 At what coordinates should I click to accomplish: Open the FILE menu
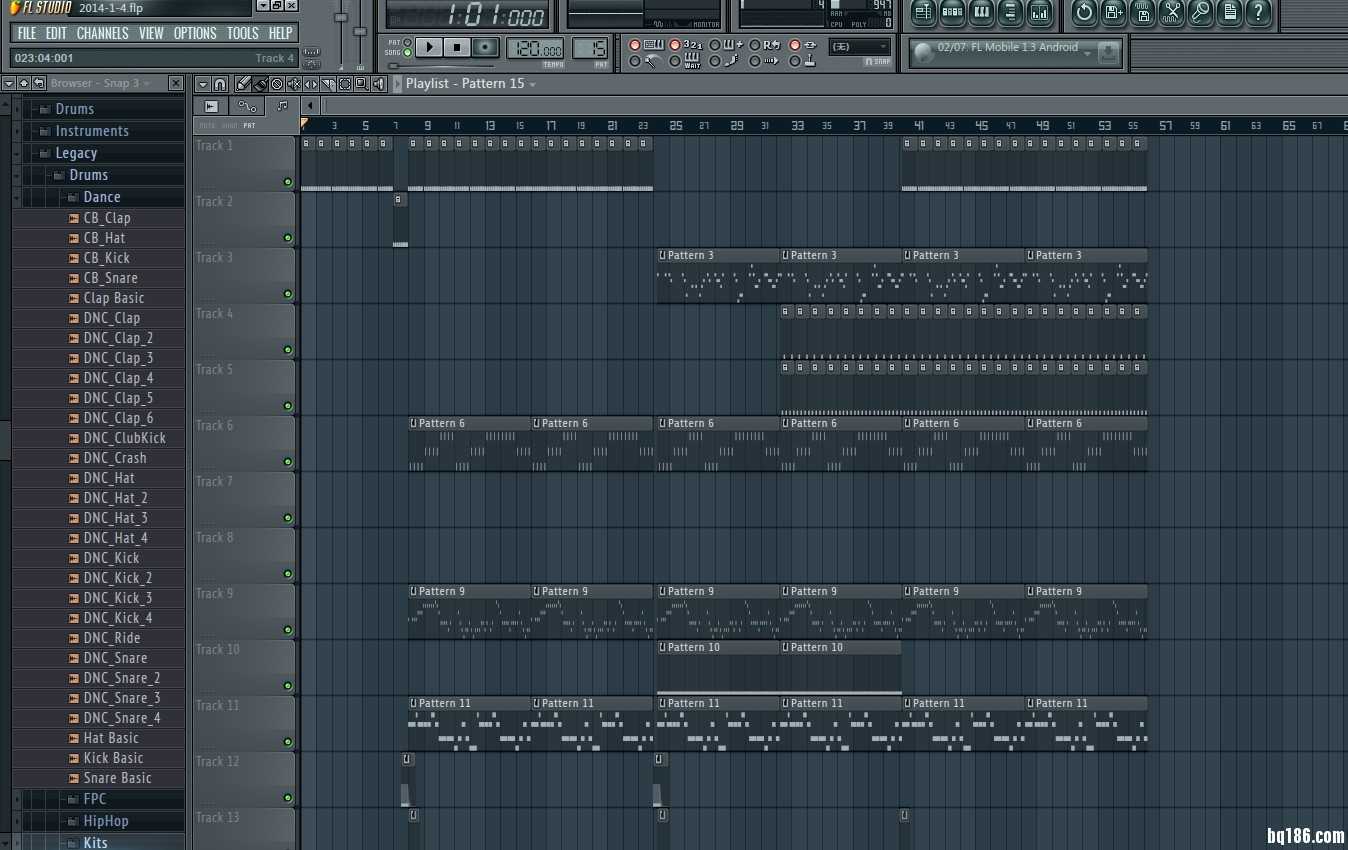27,33
